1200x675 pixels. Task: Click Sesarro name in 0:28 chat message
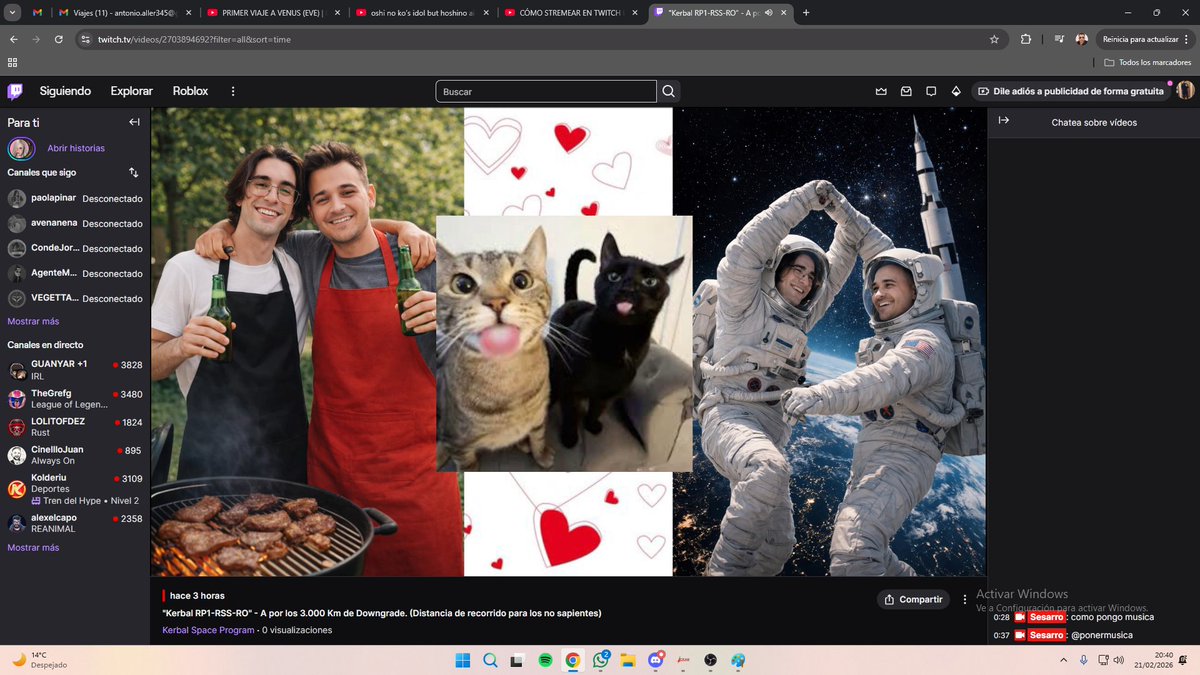tap(1046, 617)
